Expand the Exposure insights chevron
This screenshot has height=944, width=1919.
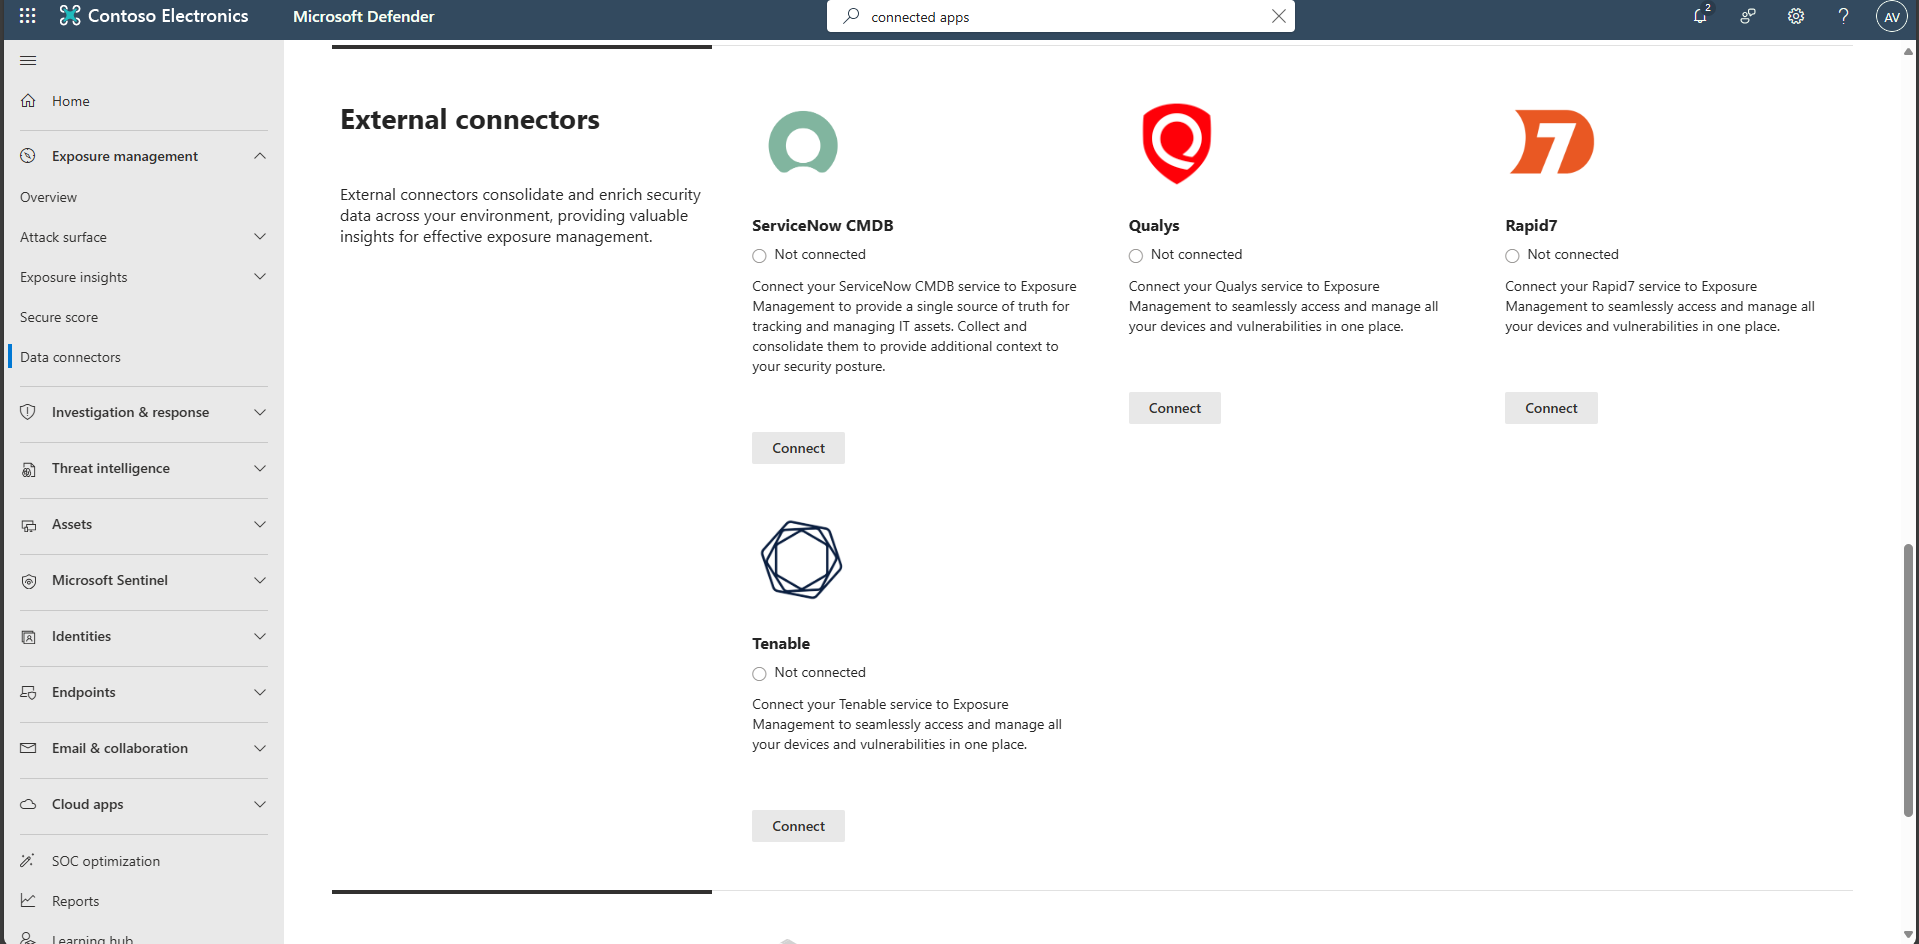(260, 277)
